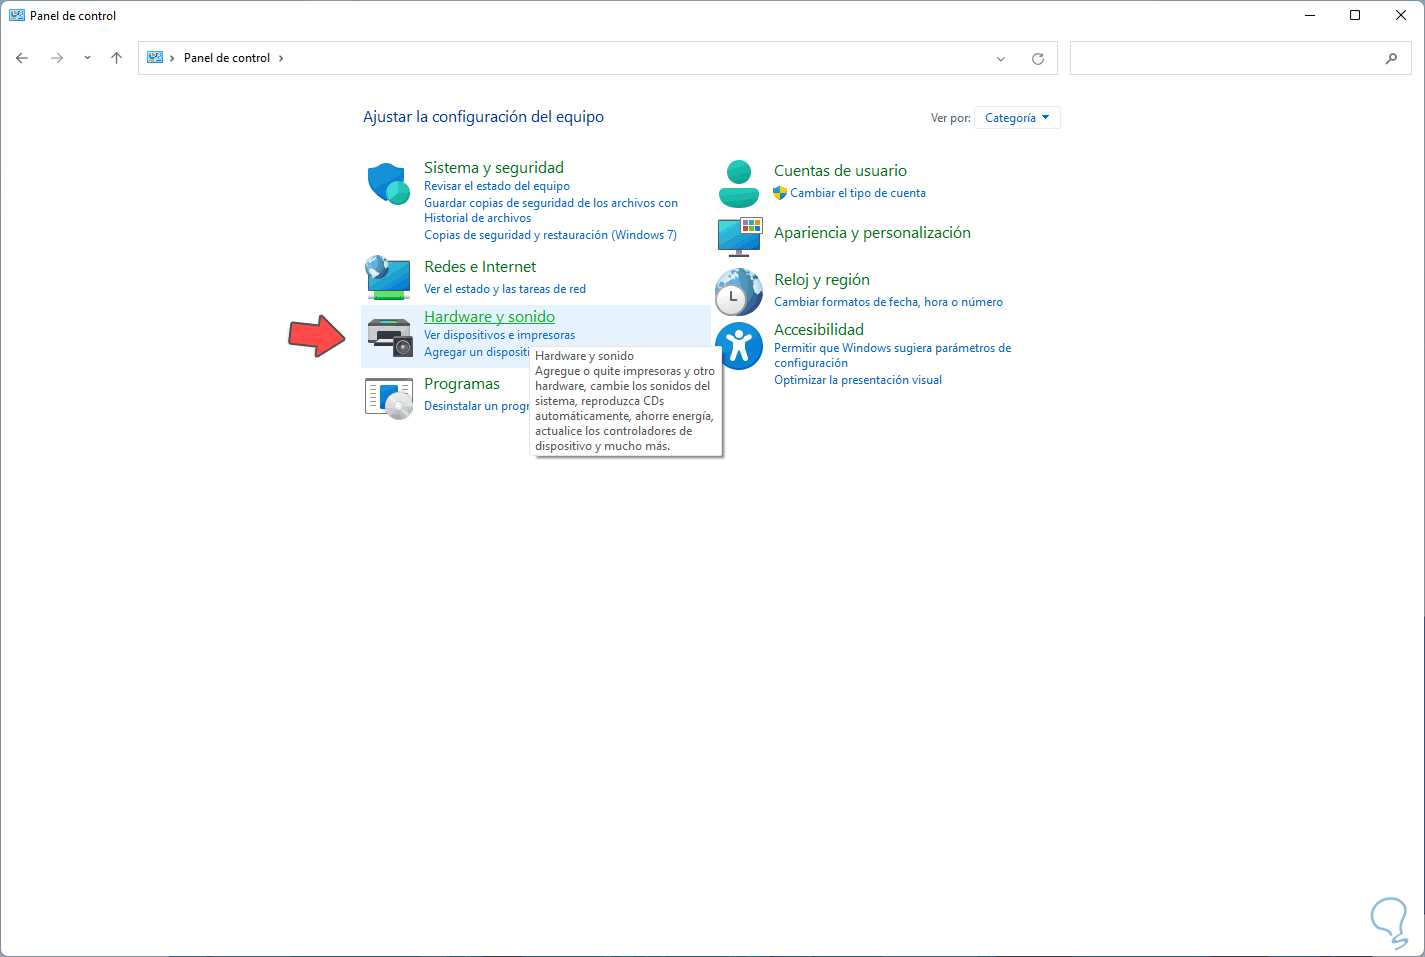This screenshot has width=1425, height=957.
Task: Minimize the Panel de control window
Action: point(1309,15)
